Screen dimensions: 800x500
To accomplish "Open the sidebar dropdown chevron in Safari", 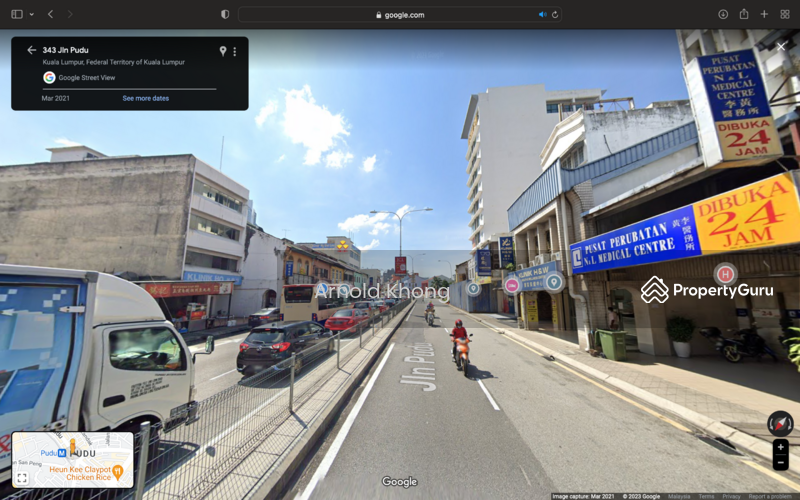I will point(31,14).
